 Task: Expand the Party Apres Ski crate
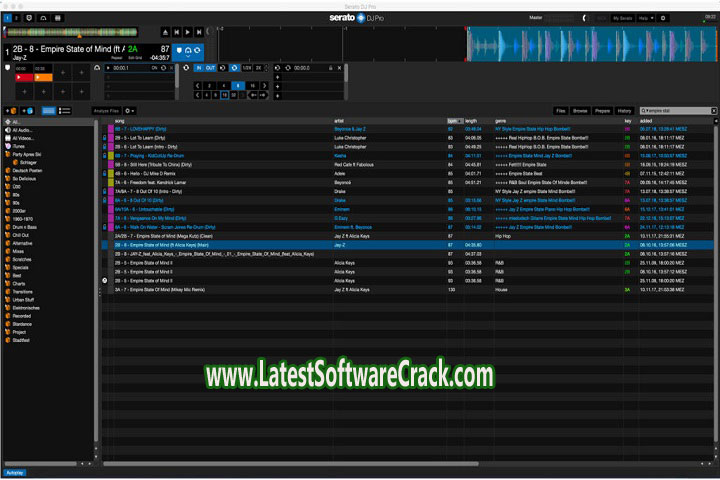click(x=8, y=153)
